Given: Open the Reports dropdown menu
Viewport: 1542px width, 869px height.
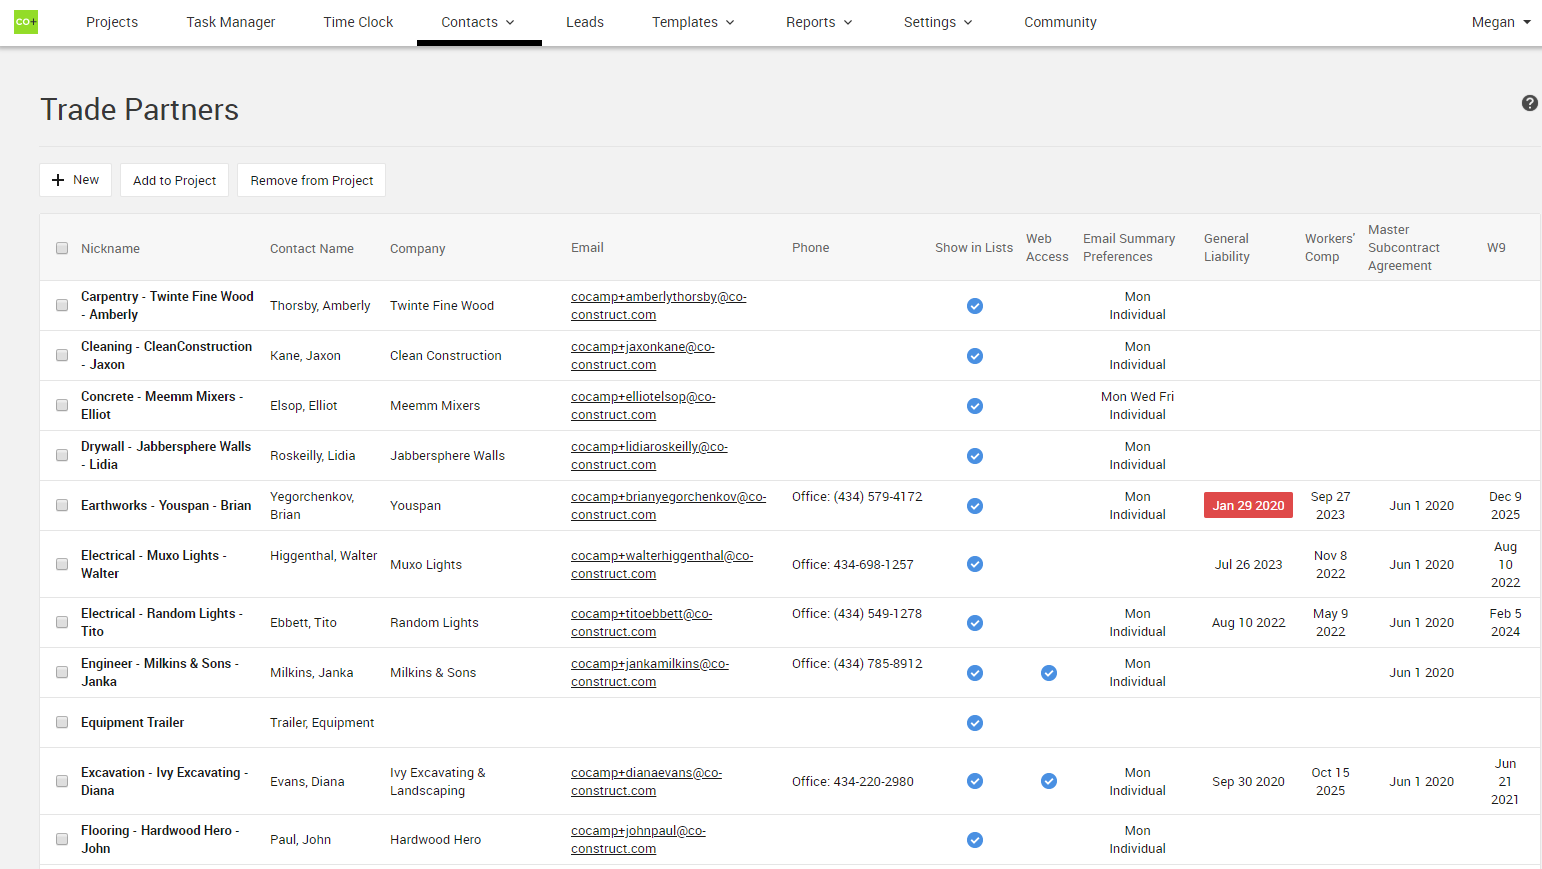Looking at the screenshot, I should [x=819, y=21].
